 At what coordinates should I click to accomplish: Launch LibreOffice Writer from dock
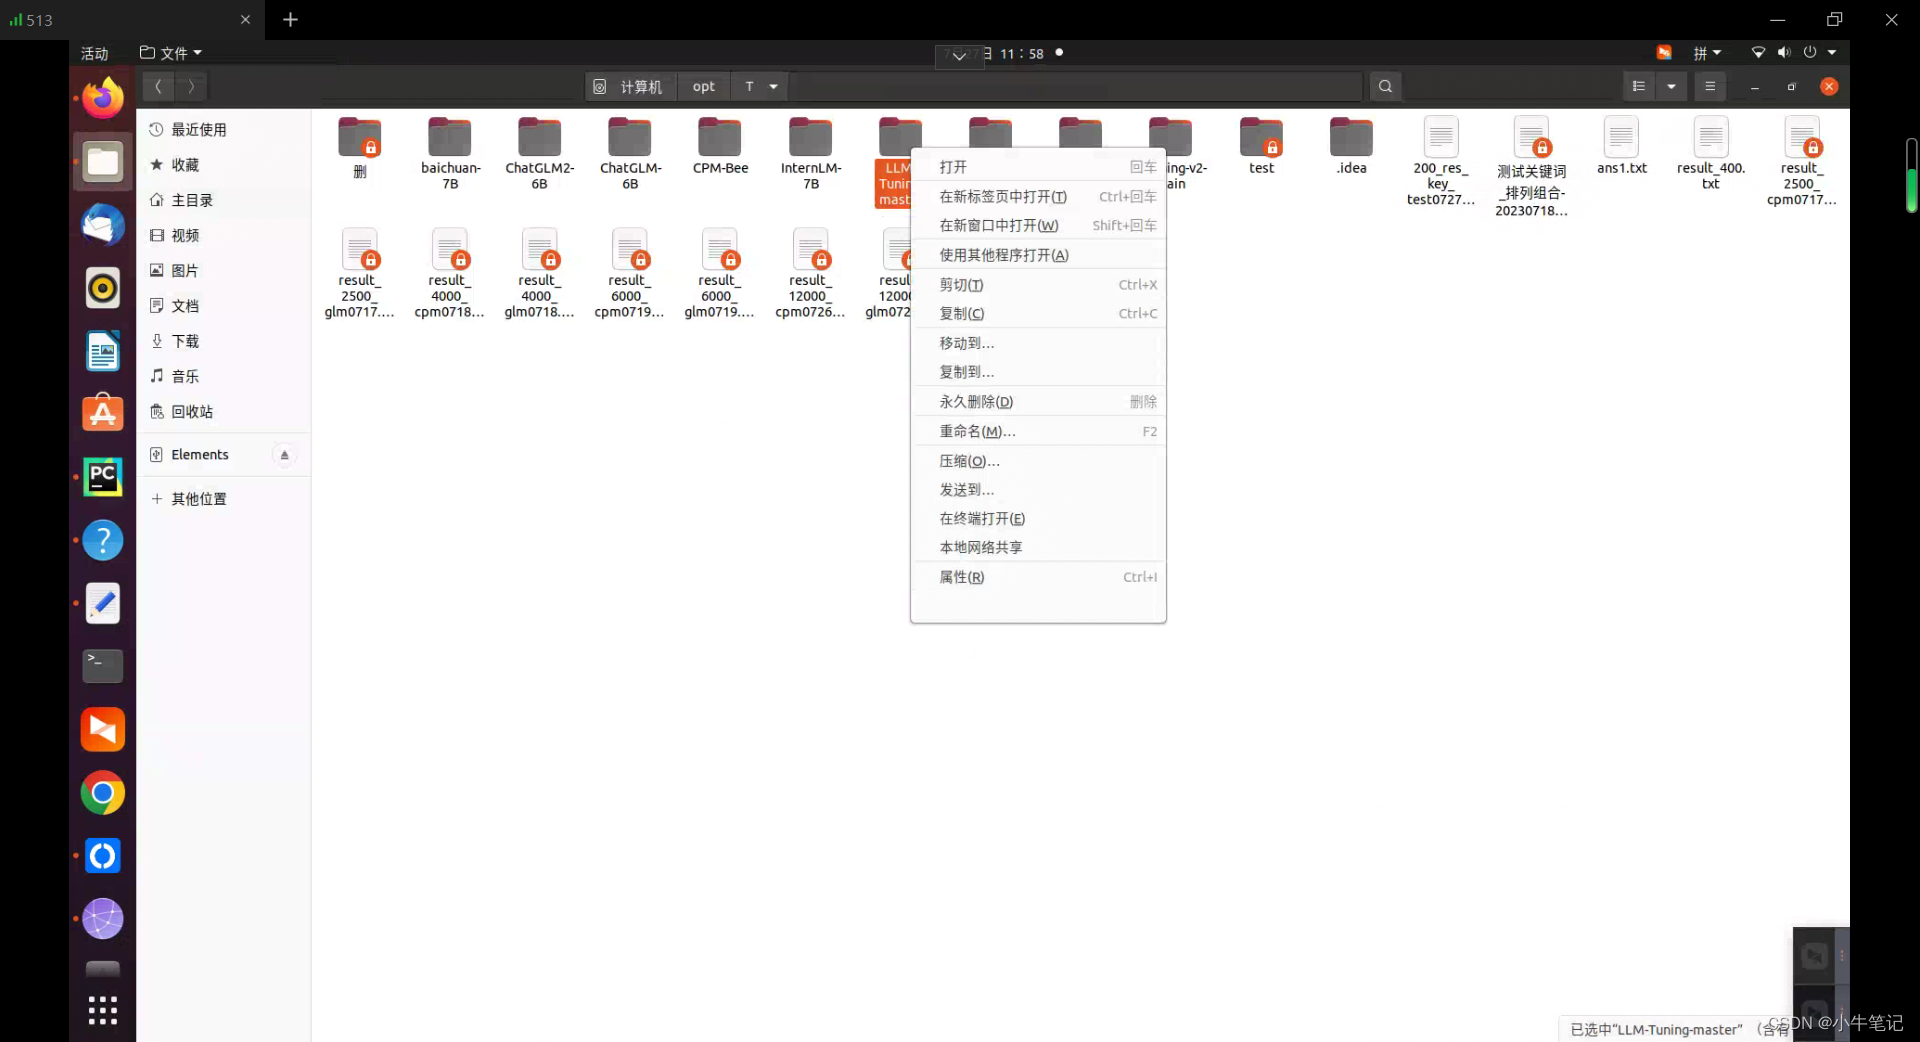pos(103,351)
